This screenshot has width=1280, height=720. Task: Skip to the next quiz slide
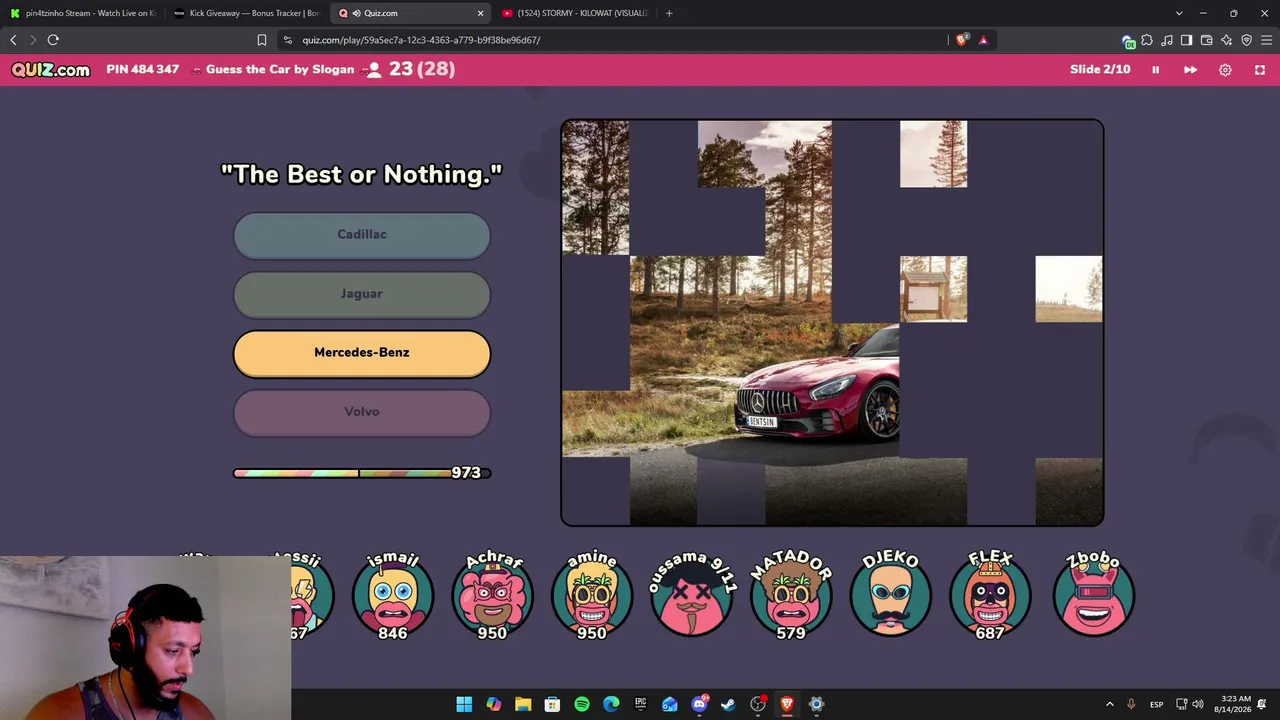tap(1190, 70)
